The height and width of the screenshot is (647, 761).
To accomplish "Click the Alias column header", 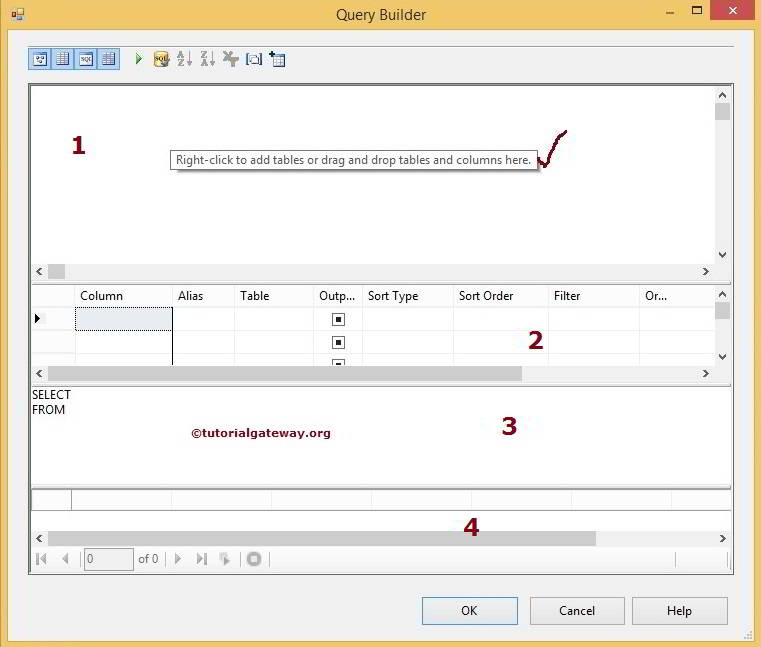I will (203, 296).
